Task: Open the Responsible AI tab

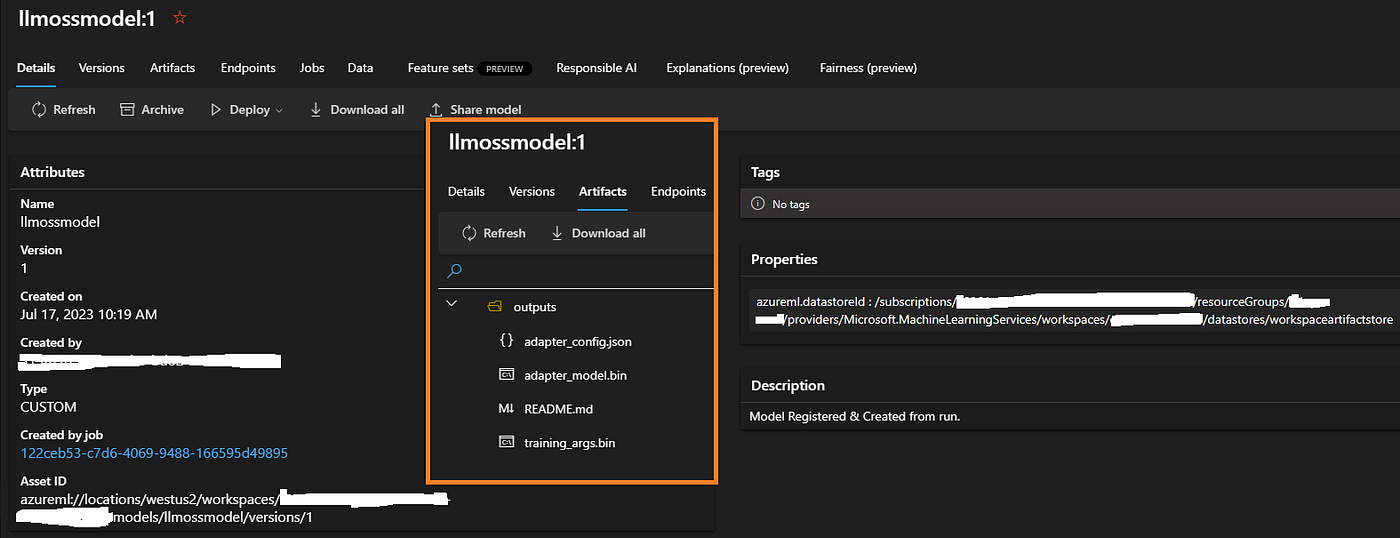Action: 596,68
